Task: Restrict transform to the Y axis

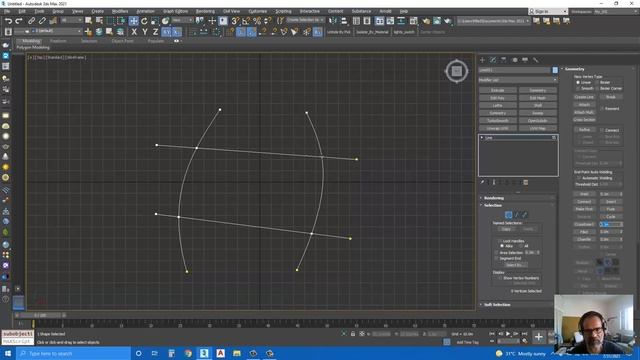Action: tap(144, 32)
